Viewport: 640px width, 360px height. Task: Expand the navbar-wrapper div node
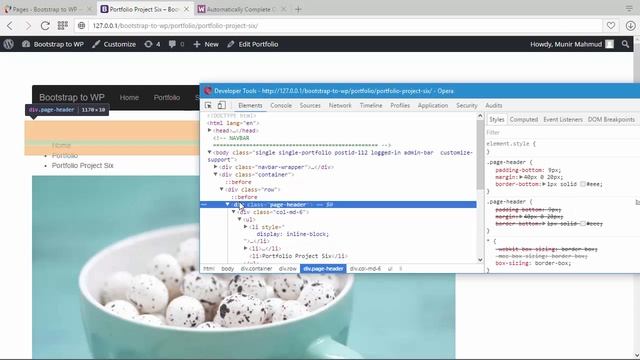(x=216, y=167)
